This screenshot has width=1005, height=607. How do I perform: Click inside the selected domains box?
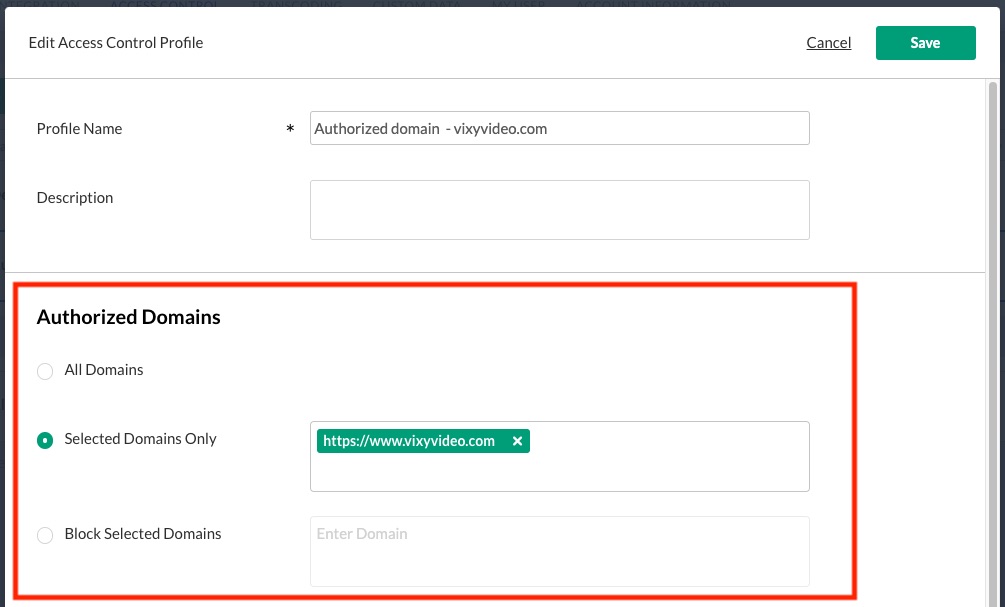(x=560, y=456)
